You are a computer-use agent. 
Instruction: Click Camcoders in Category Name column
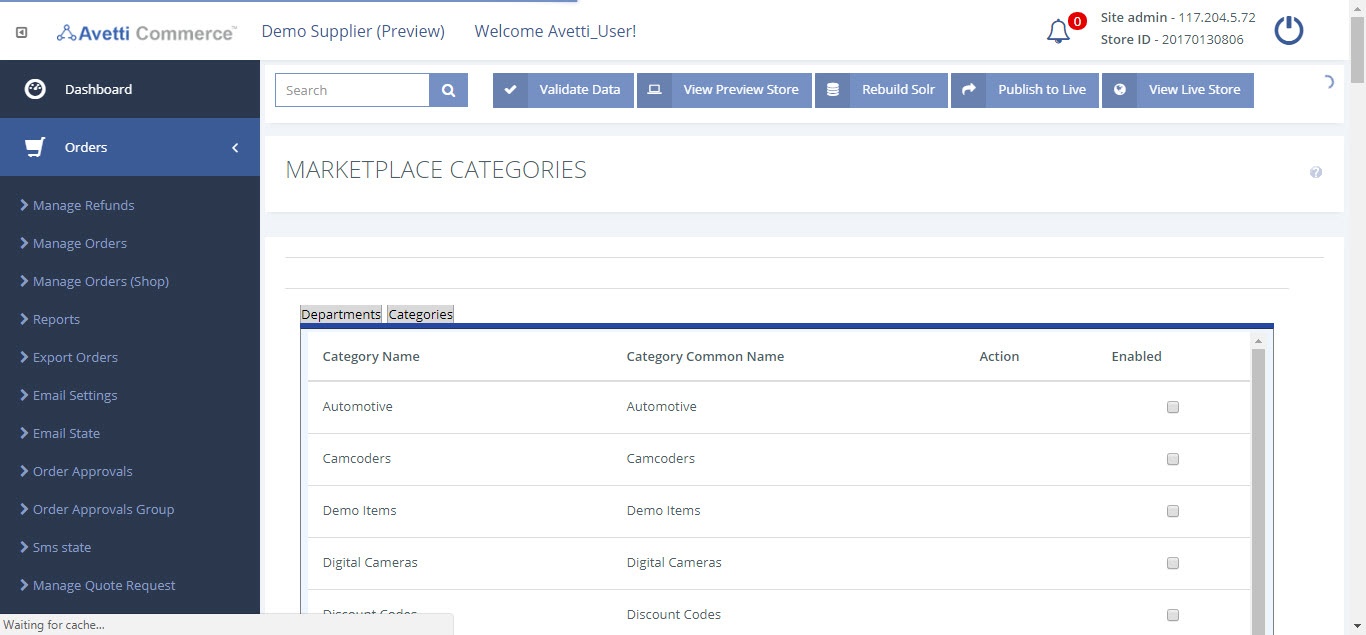coord(356,459)
